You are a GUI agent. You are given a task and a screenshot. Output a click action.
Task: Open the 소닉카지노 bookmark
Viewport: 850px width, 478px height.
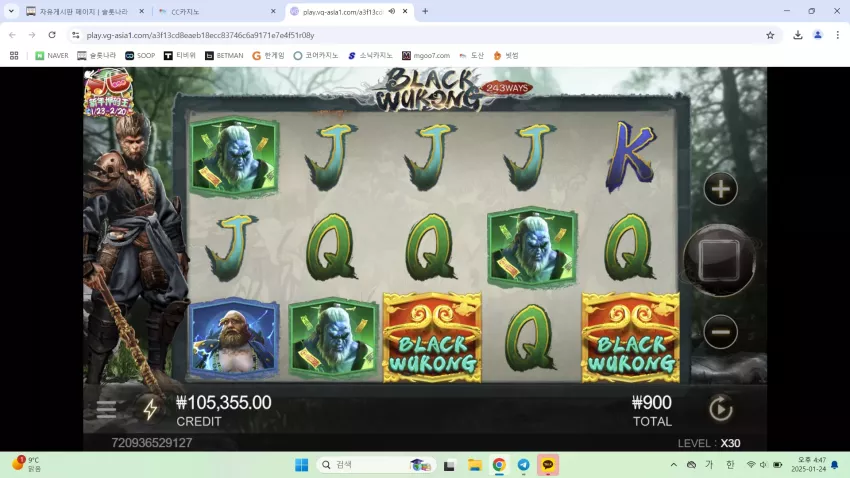point(370,55)
